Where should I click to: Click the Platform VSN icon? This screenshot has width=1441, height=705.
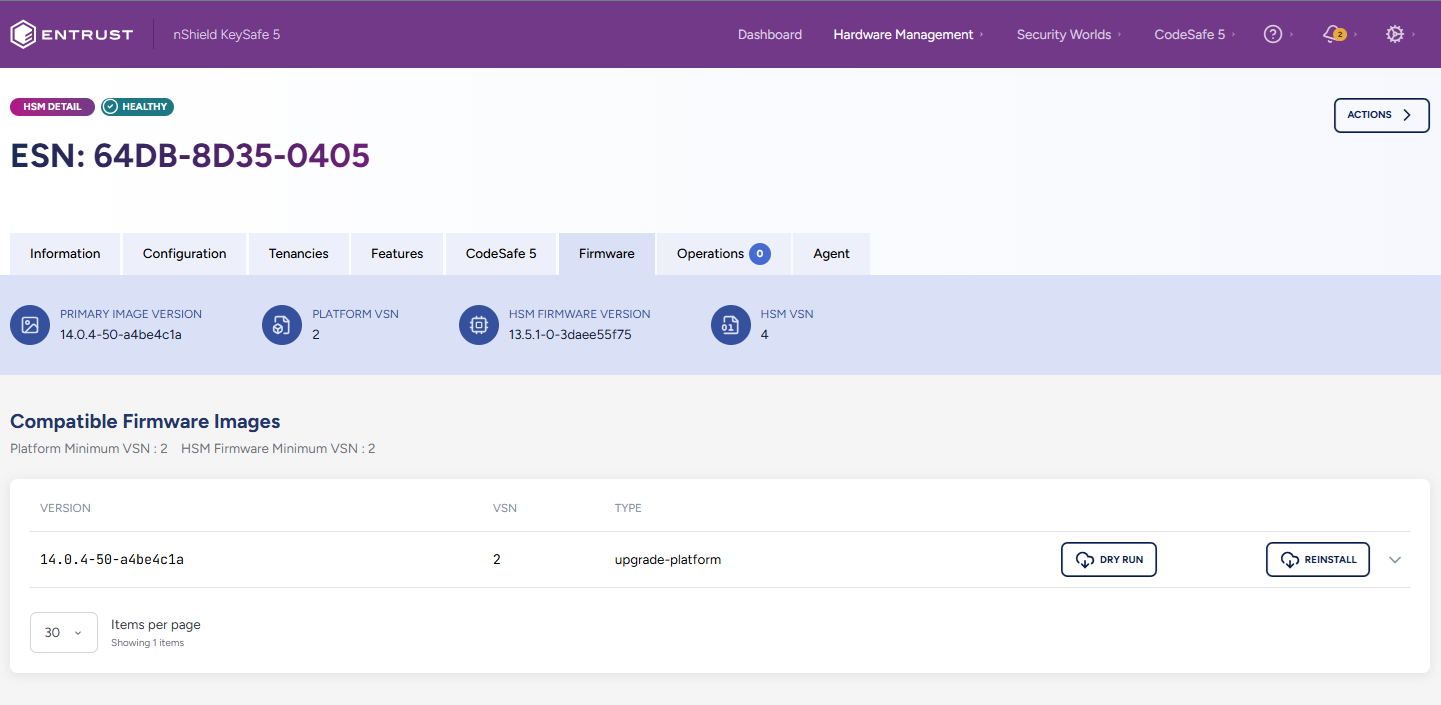282,325
